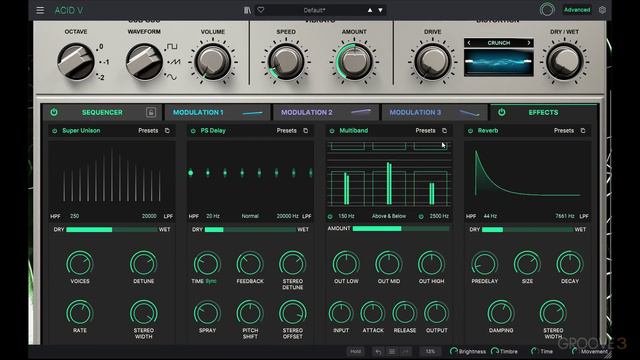
Task: Toggle Super Unison effect power
Action: (55, 131)
